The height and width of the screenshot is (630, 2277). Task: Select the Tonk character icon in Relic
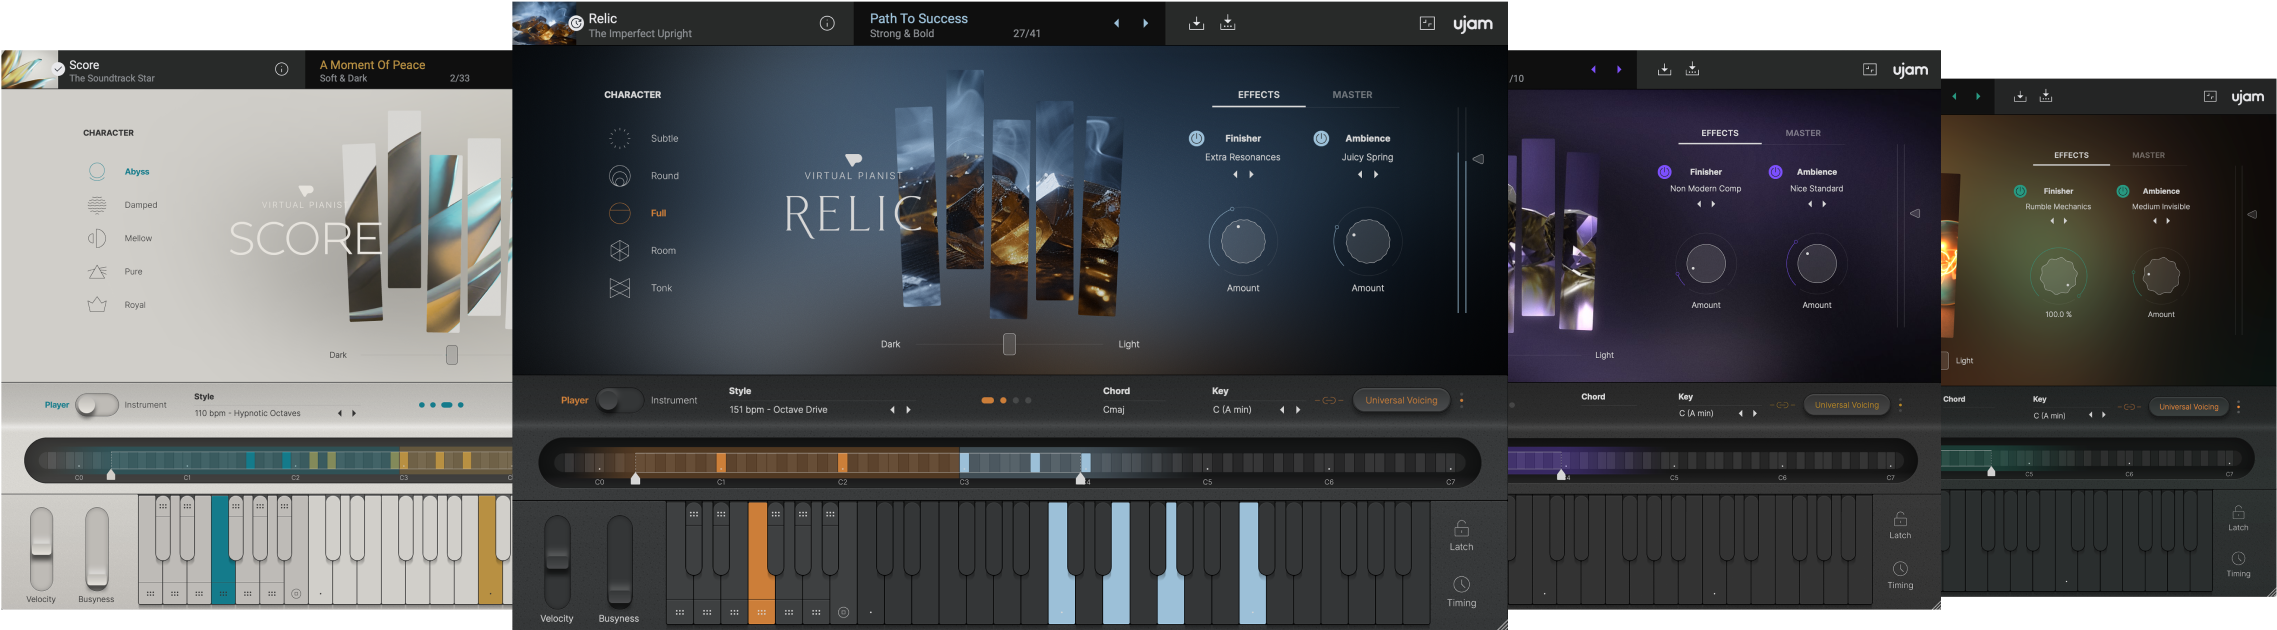pos(620,288)
